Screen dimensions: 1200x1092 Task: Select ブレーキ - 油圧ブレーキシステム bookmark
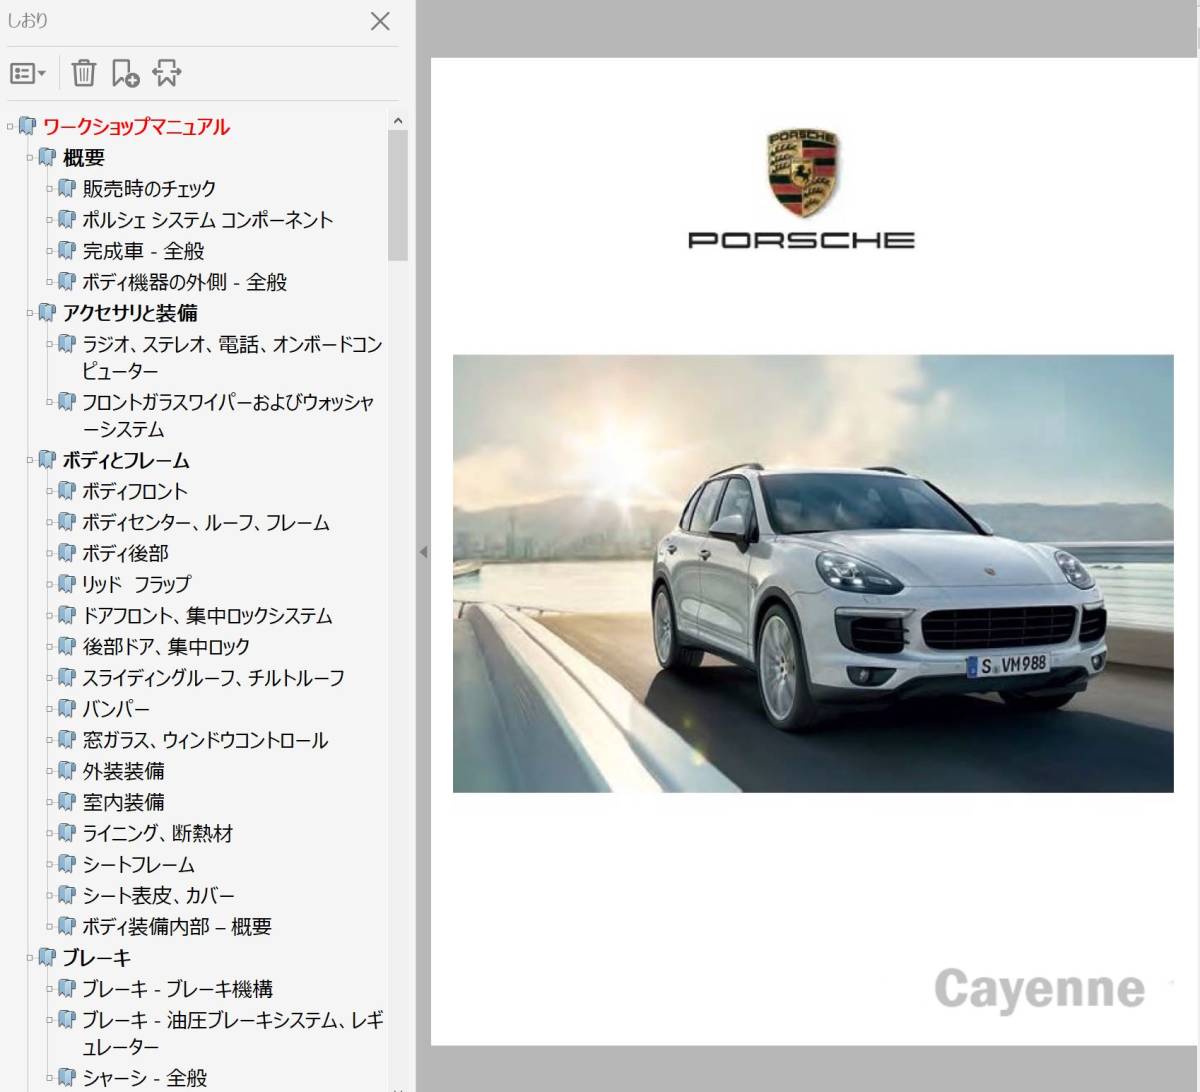click(x=232, y=1032)
